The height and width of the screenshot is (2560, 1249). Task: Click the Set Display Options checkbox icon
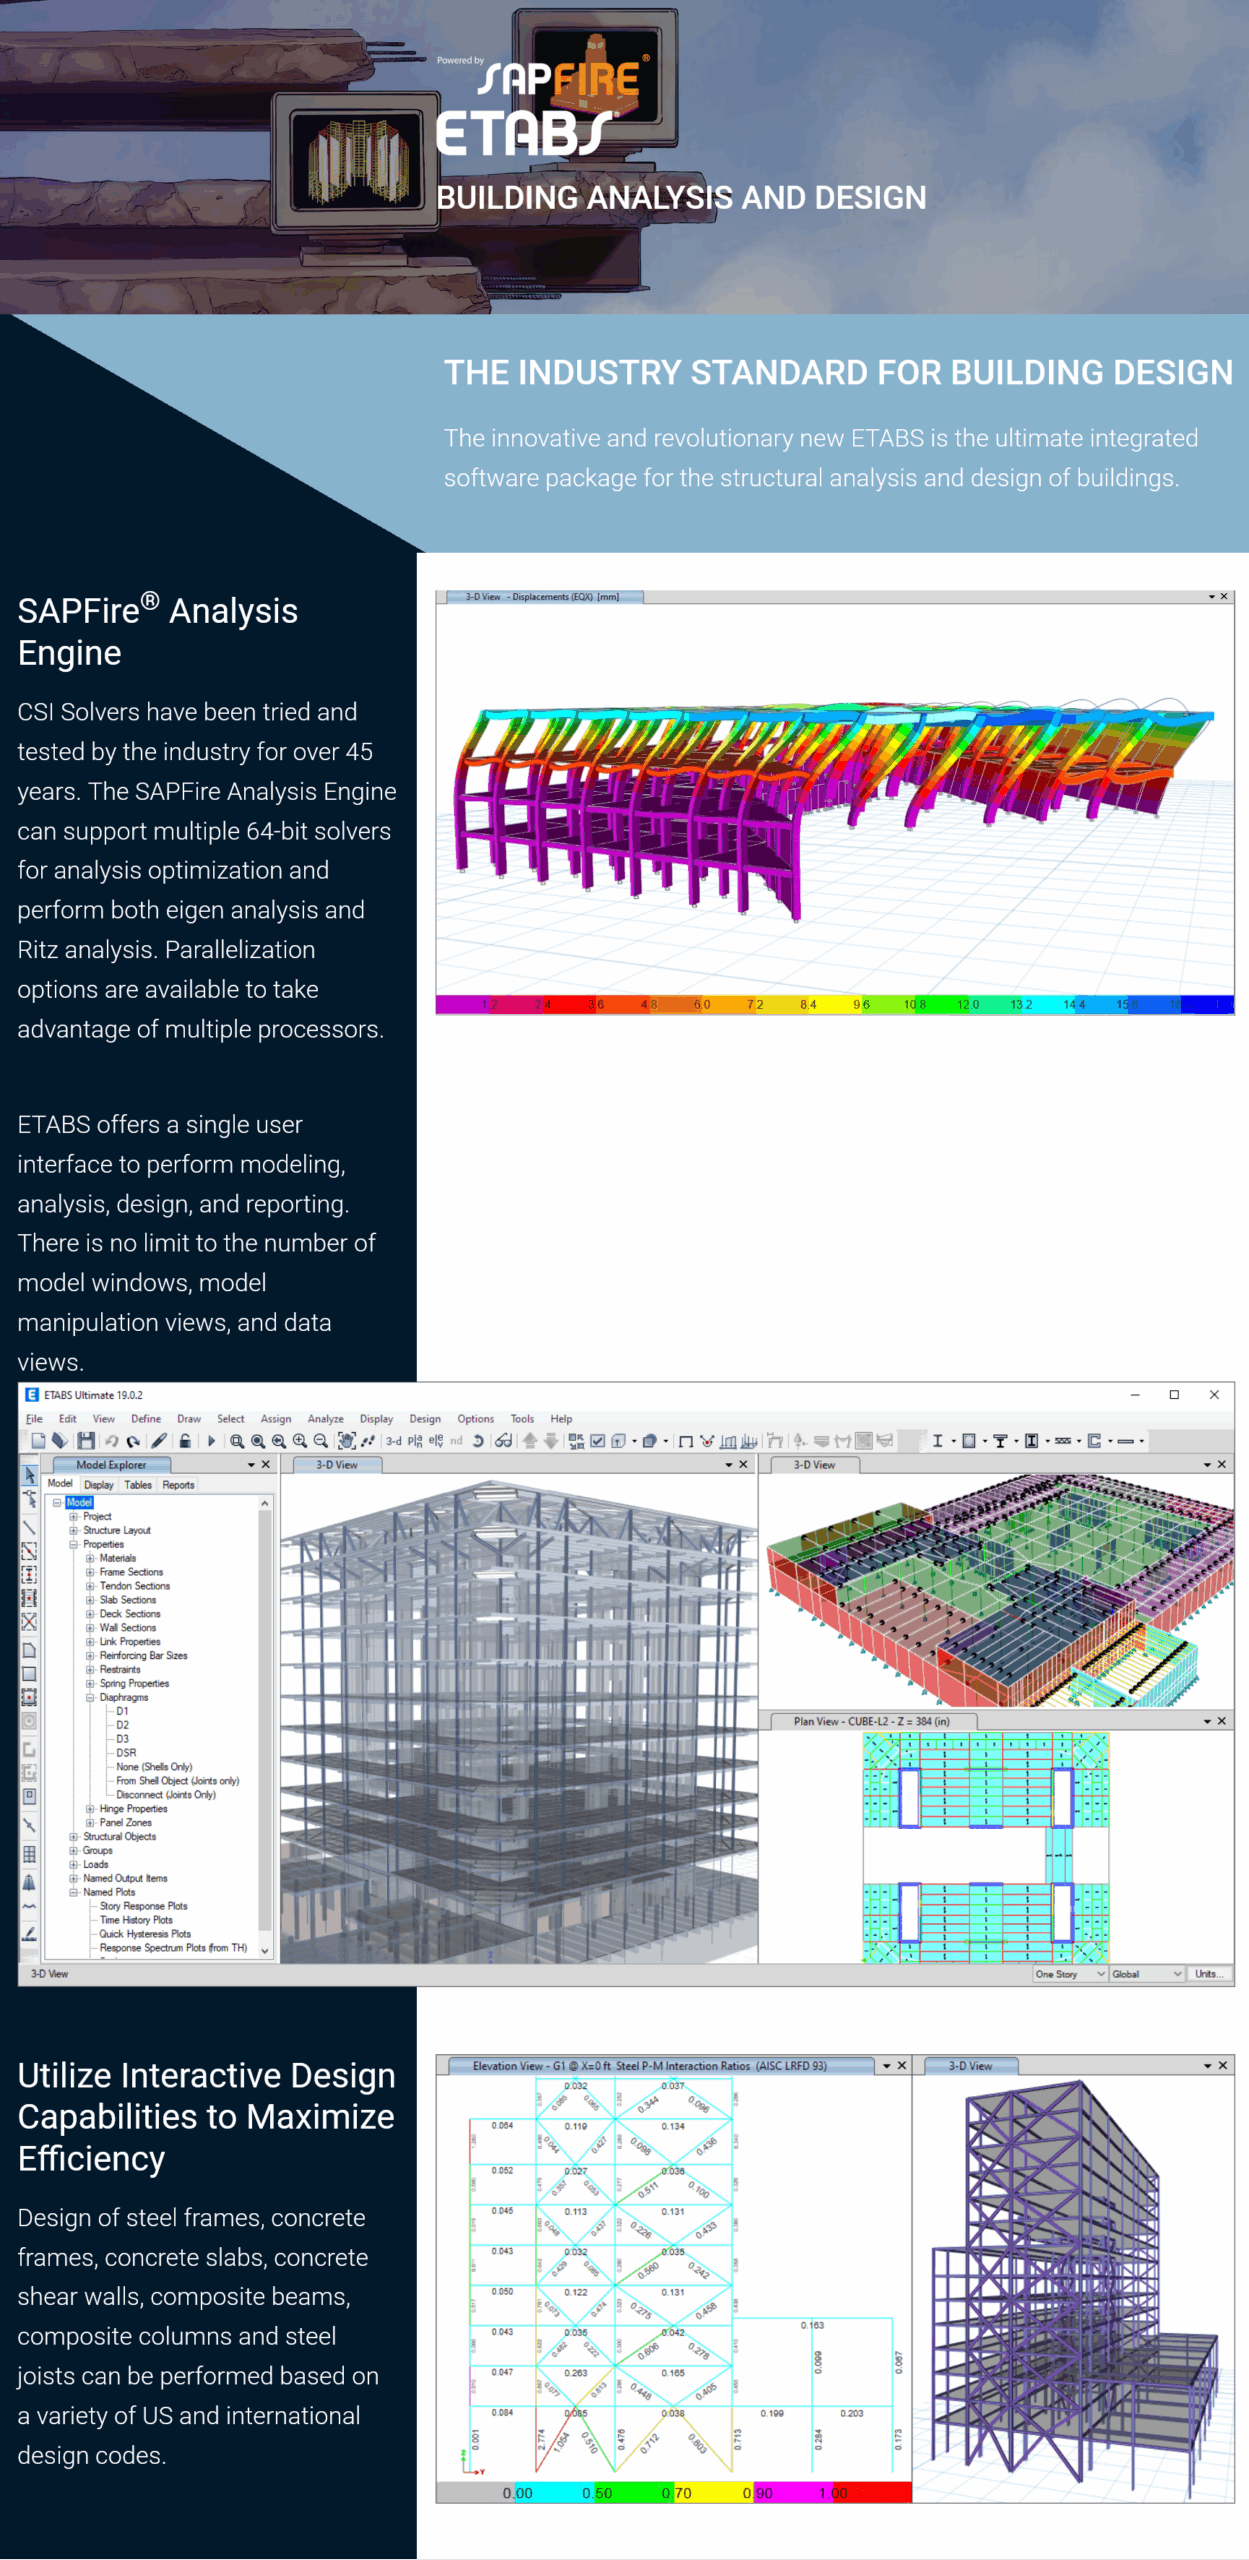tap(598, 1441)
